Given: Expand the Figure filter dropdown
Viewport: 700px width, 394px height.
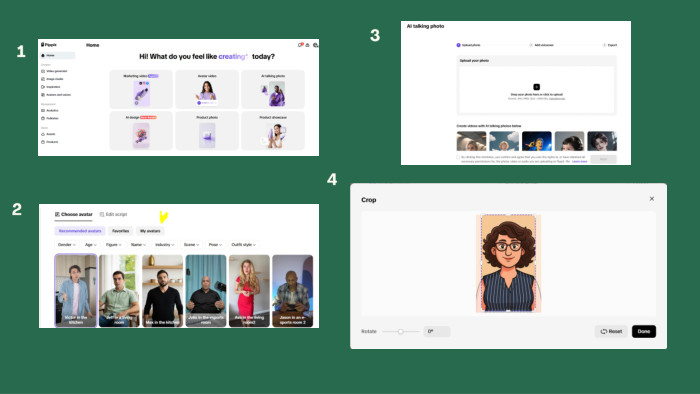Looking at the screenshot, I should pos(113,245).
